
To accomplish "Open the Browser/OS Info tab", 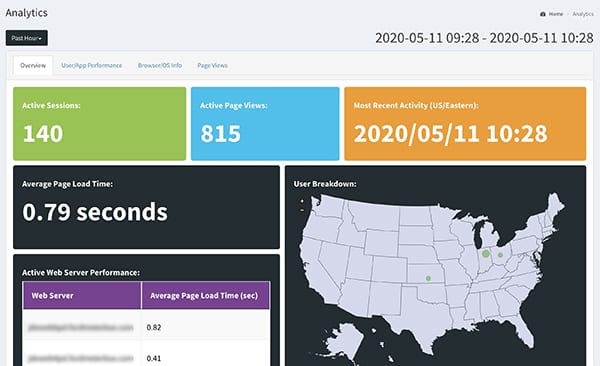I will tap(160, 65).
